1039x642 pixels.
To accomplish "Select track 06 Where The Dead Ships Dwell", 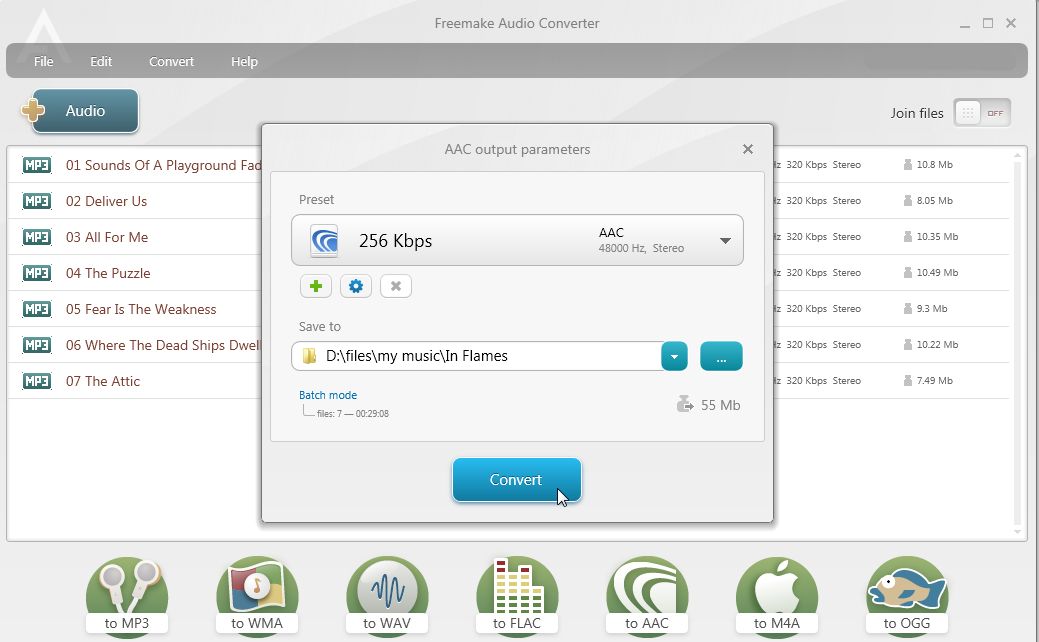I will (x=164, y=345).
